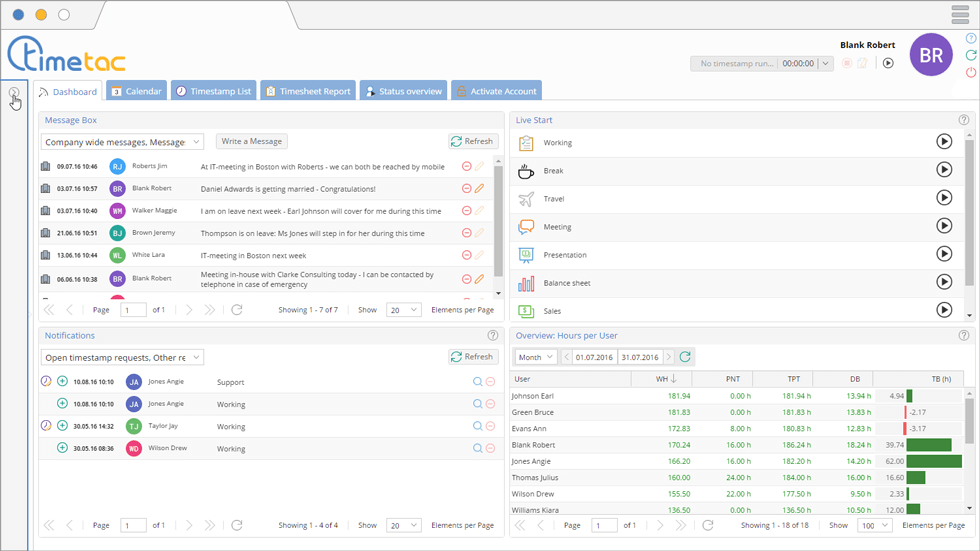Viewport: 980px width, 551px height.
Task: Open the running timestamp dropdown arrow
Action: coord(825,63)
